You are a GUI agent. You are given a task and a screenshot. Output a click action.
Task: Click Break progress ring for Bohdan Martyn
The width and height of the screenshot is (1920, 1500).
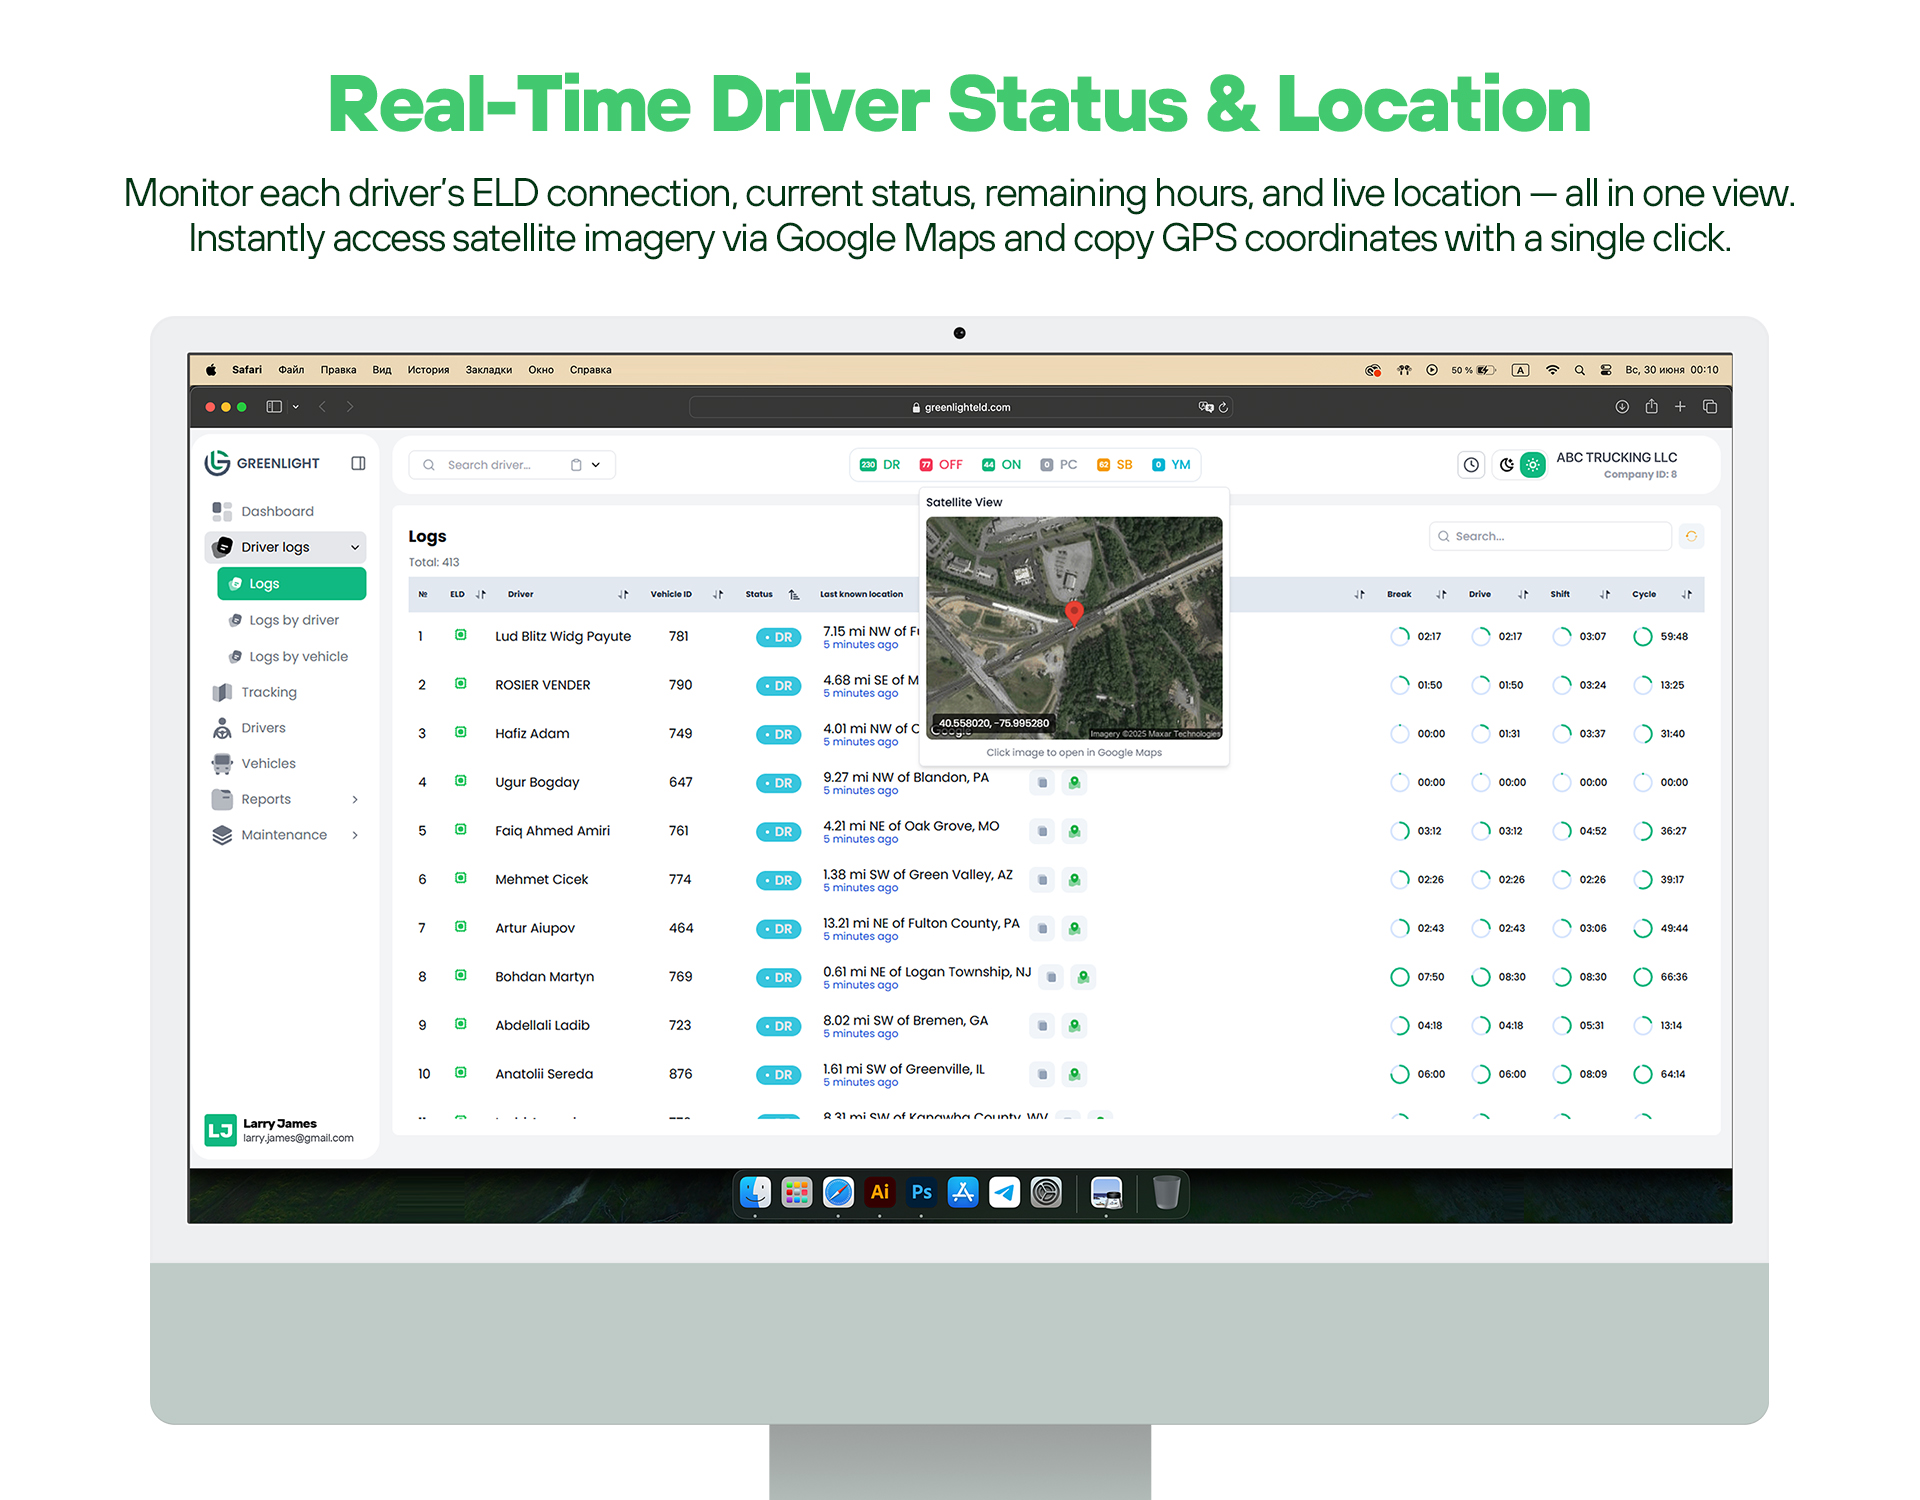pos(1399,977)
